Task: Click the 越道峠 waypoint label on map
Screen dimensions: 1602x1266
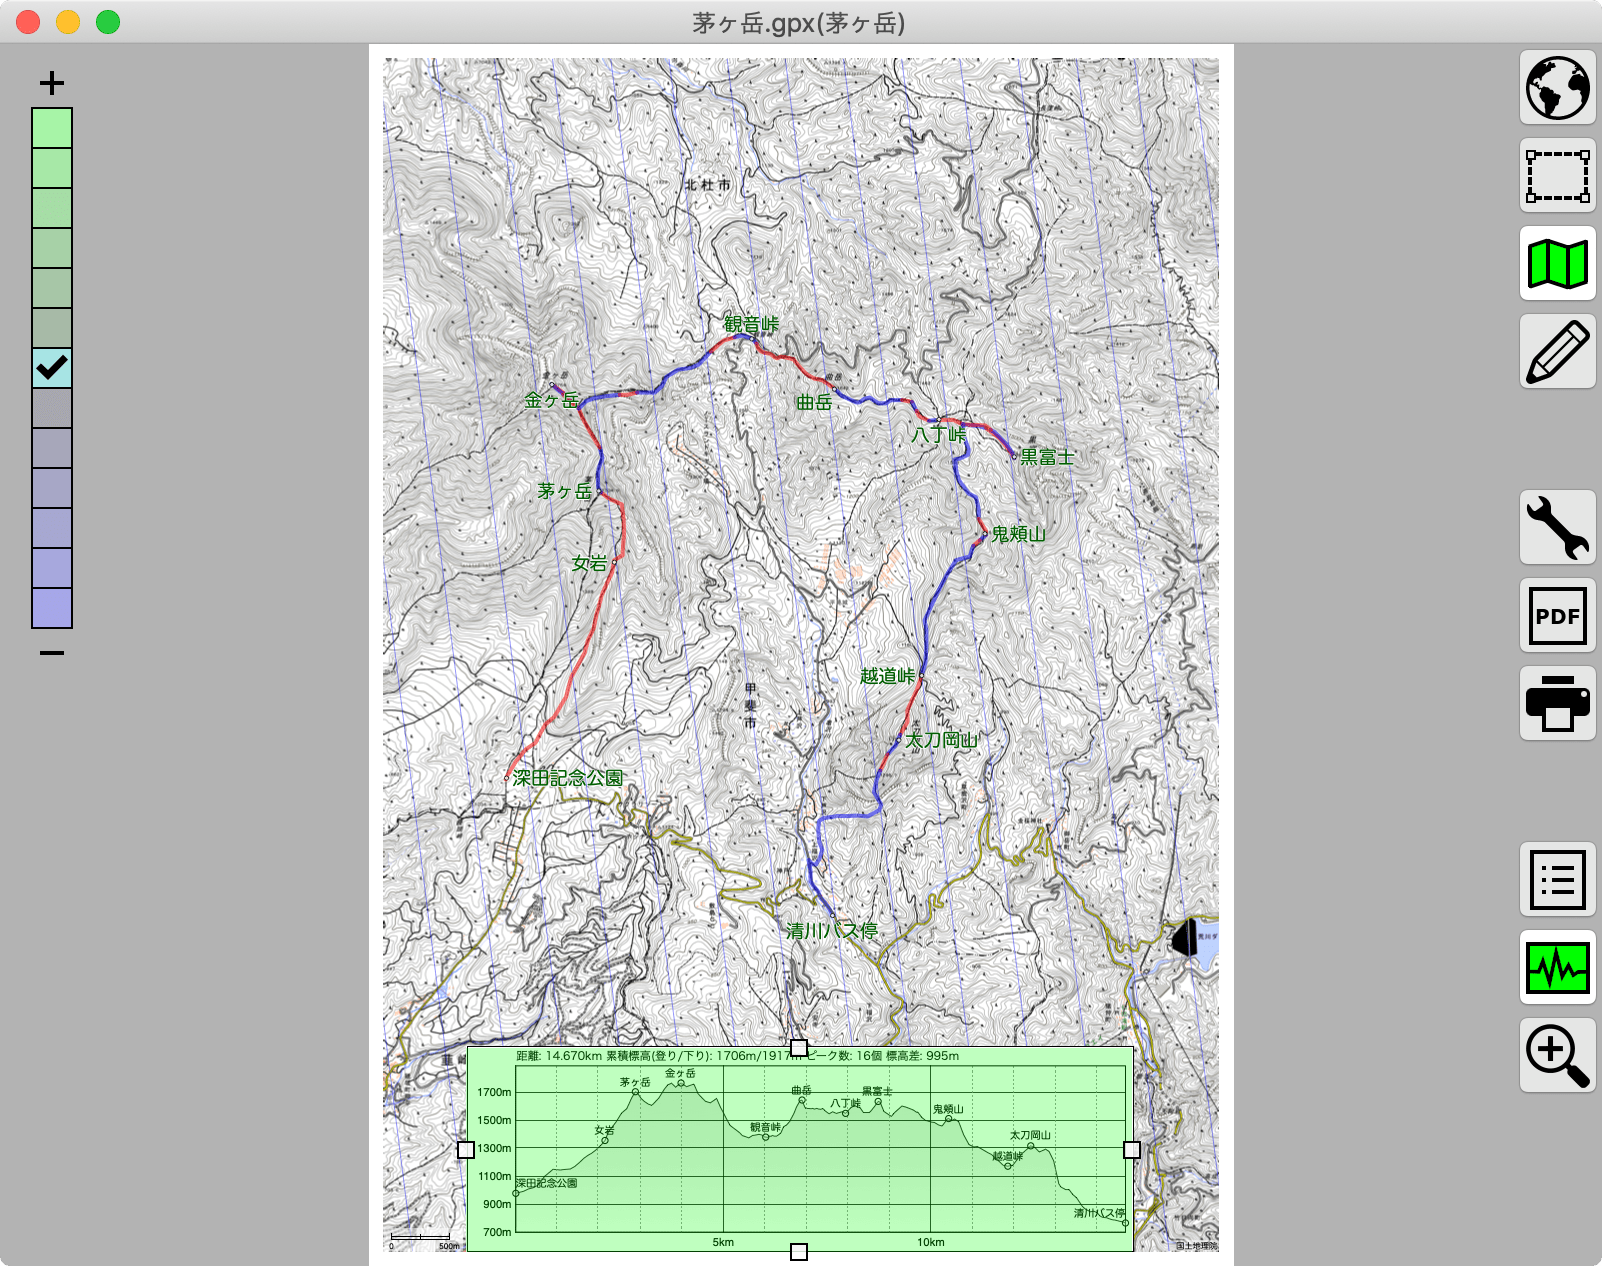Action: [888, 676]
